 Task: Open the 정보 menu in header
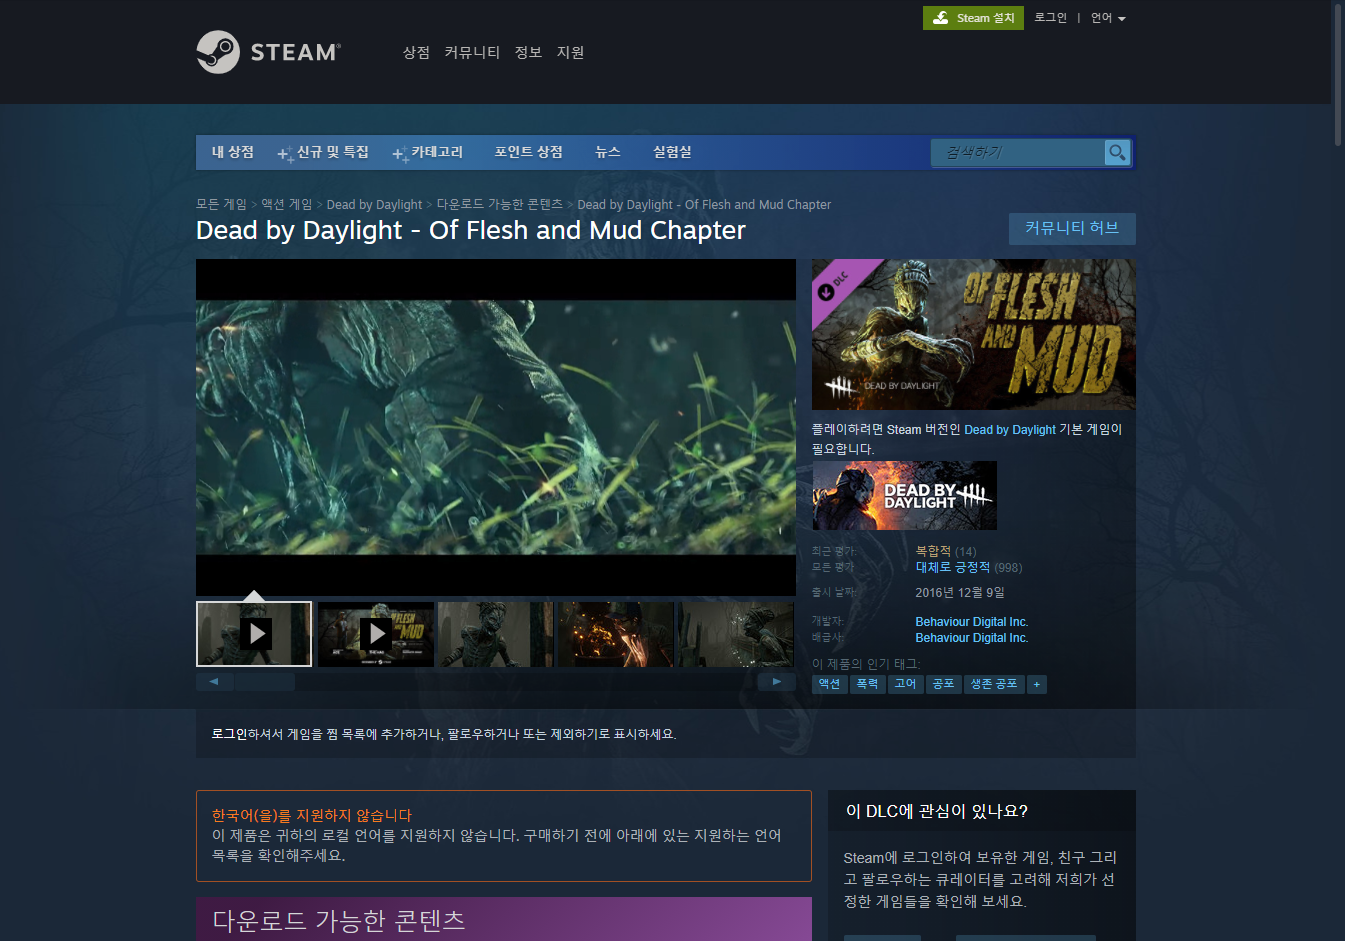528,52
